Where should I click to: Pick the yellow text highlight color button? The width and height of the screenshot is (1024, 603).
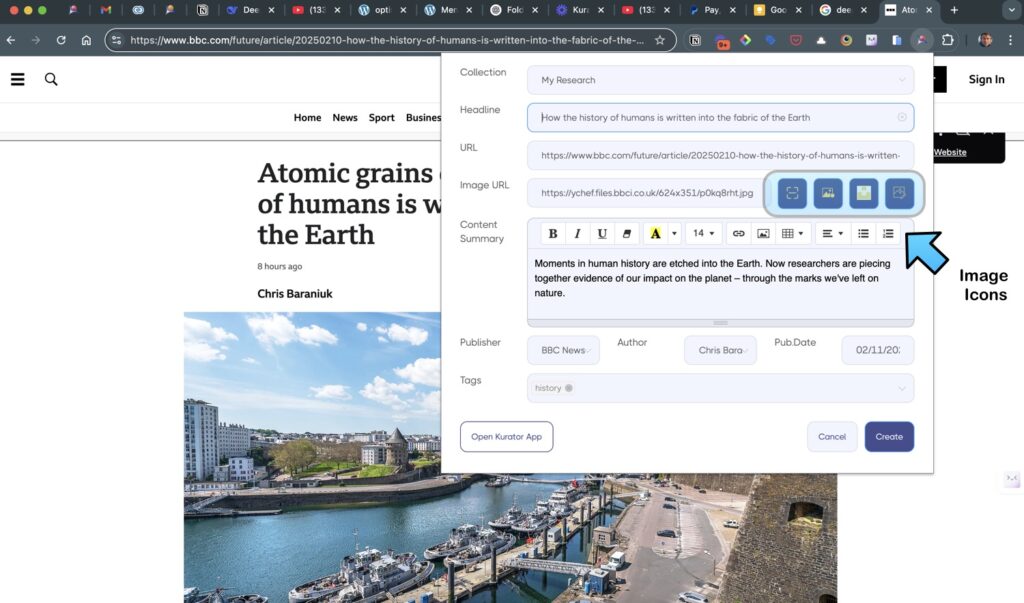(655, 234)
